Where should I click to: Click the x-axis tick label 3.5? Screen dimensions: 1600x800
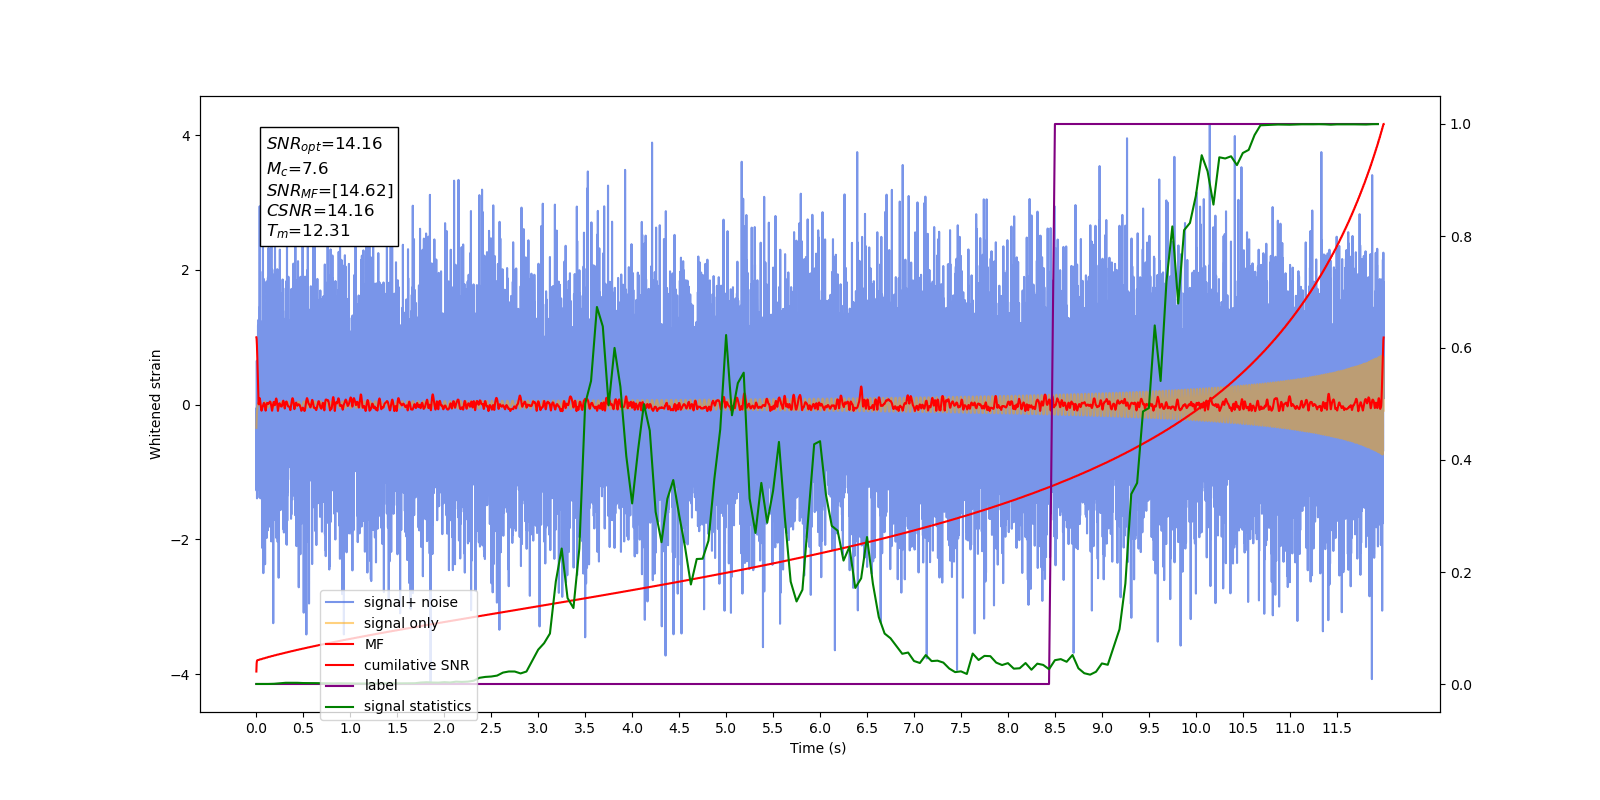tap(585, 728)
